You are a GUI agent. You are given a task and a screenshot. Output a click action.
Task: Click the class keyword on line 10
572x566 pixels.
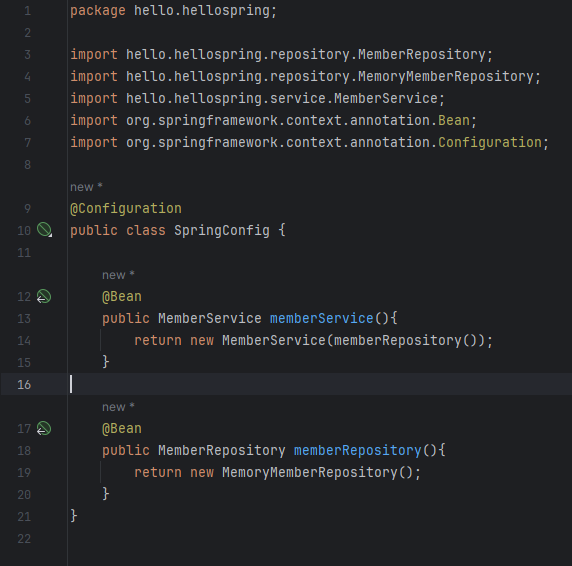pyautogui.click(x=146, y=230)
